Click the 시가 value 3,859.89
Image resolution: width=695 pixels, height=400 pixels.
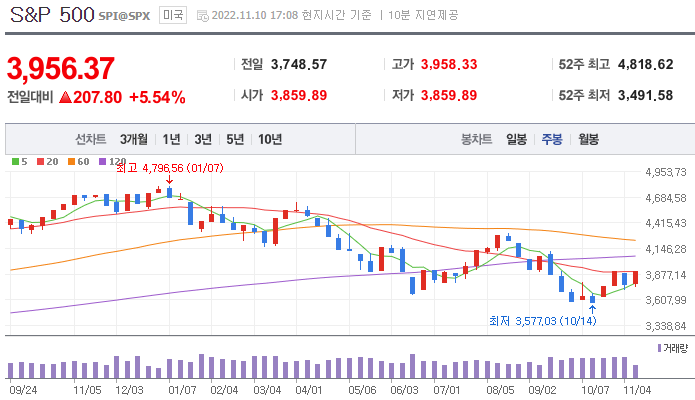click(299, 95)
